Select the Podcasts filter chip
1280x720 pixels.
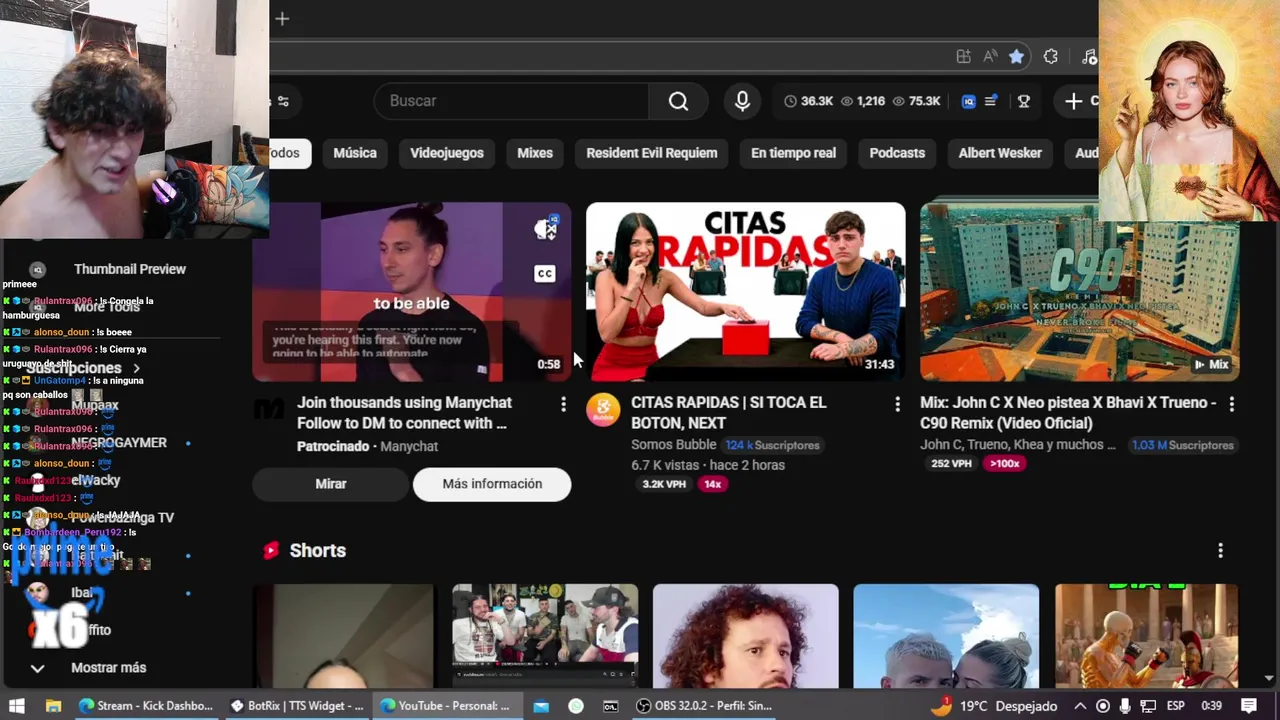tap(897, 153)
